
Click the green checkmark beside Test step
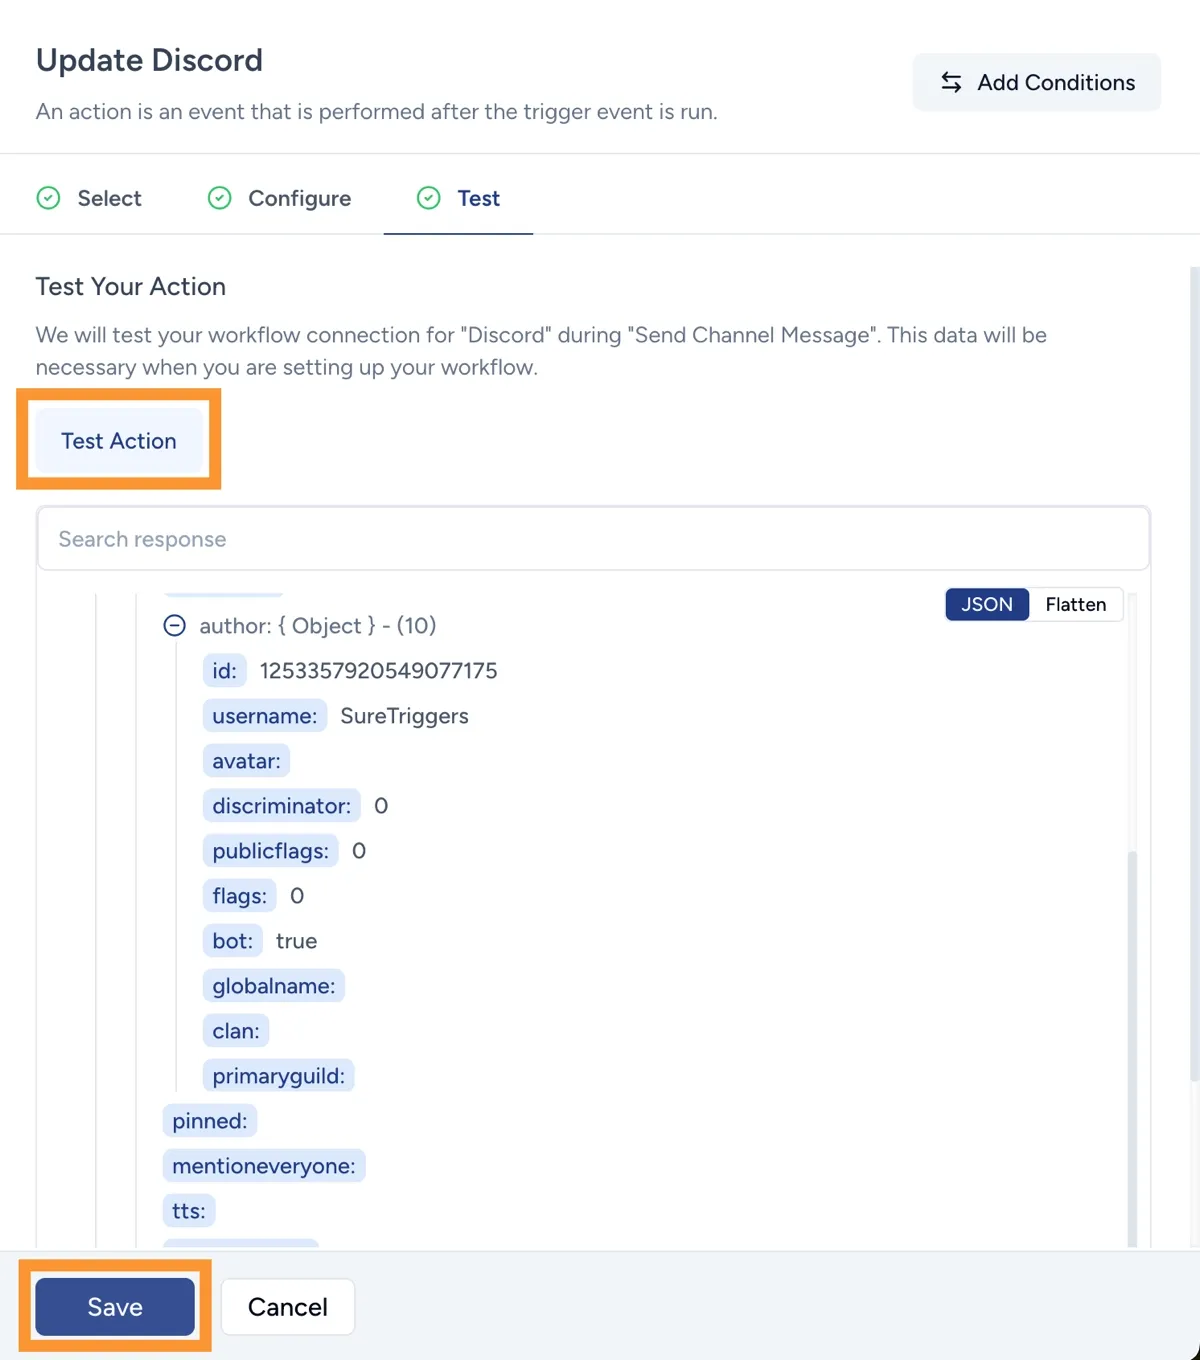click(428, 198)
